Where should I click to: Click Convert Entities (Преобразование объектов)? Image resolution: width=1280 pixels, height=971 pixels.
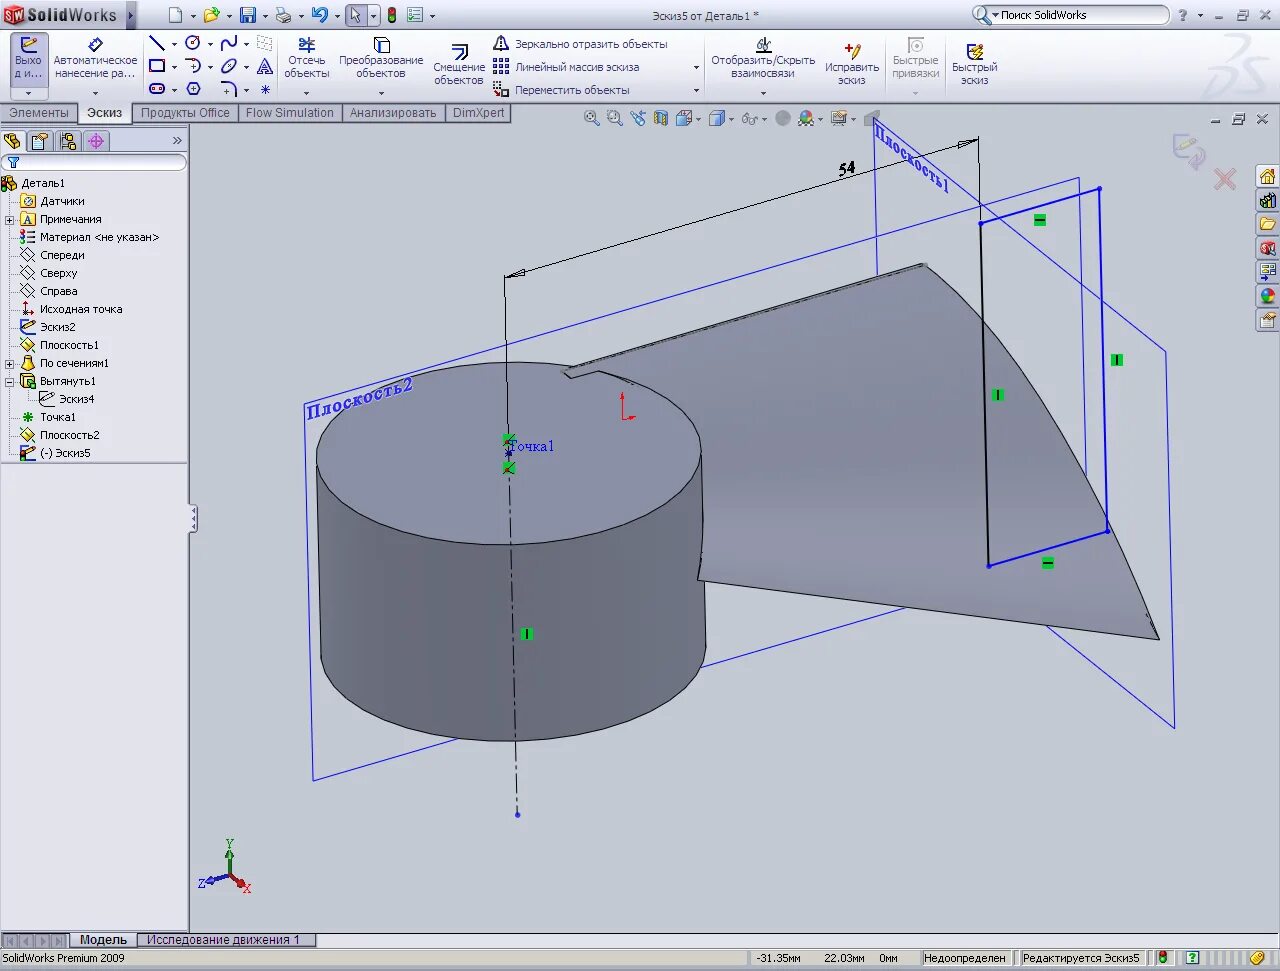point(380,55)
